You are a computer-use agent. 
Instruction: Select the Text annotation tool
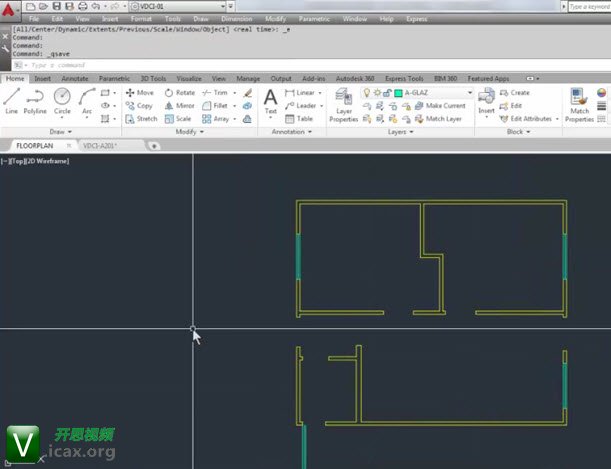(x=270, y=101)
